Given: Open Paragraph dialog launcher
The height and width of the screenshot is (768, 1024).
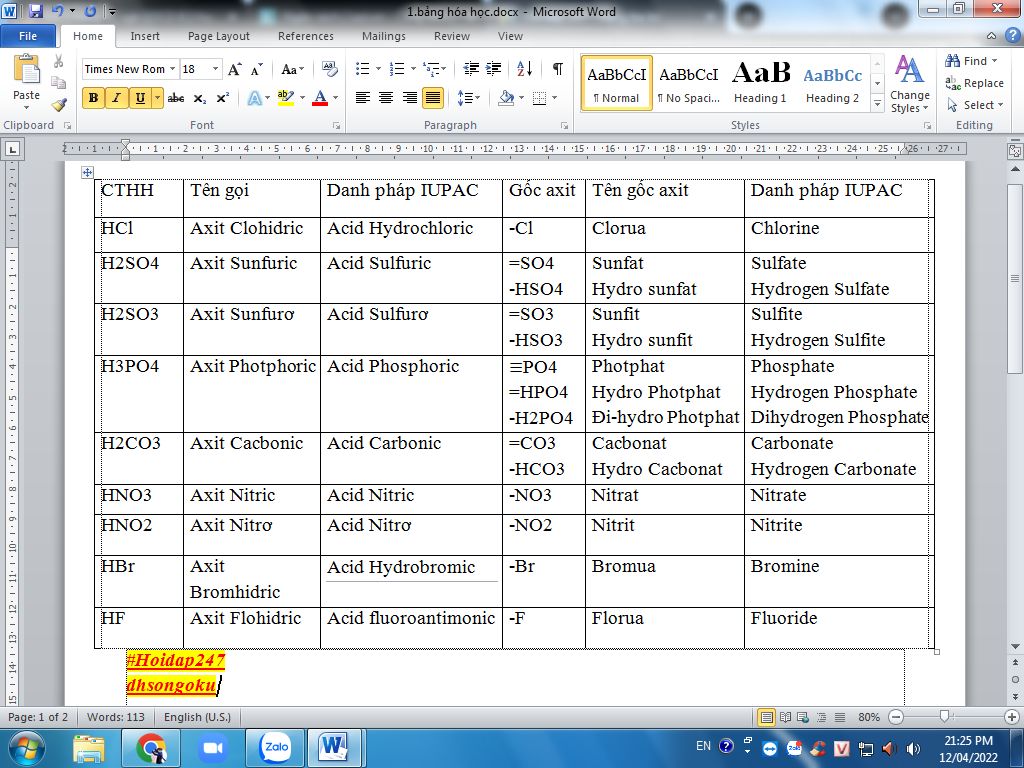Looking at the screenshot, I should pos(564,125).
